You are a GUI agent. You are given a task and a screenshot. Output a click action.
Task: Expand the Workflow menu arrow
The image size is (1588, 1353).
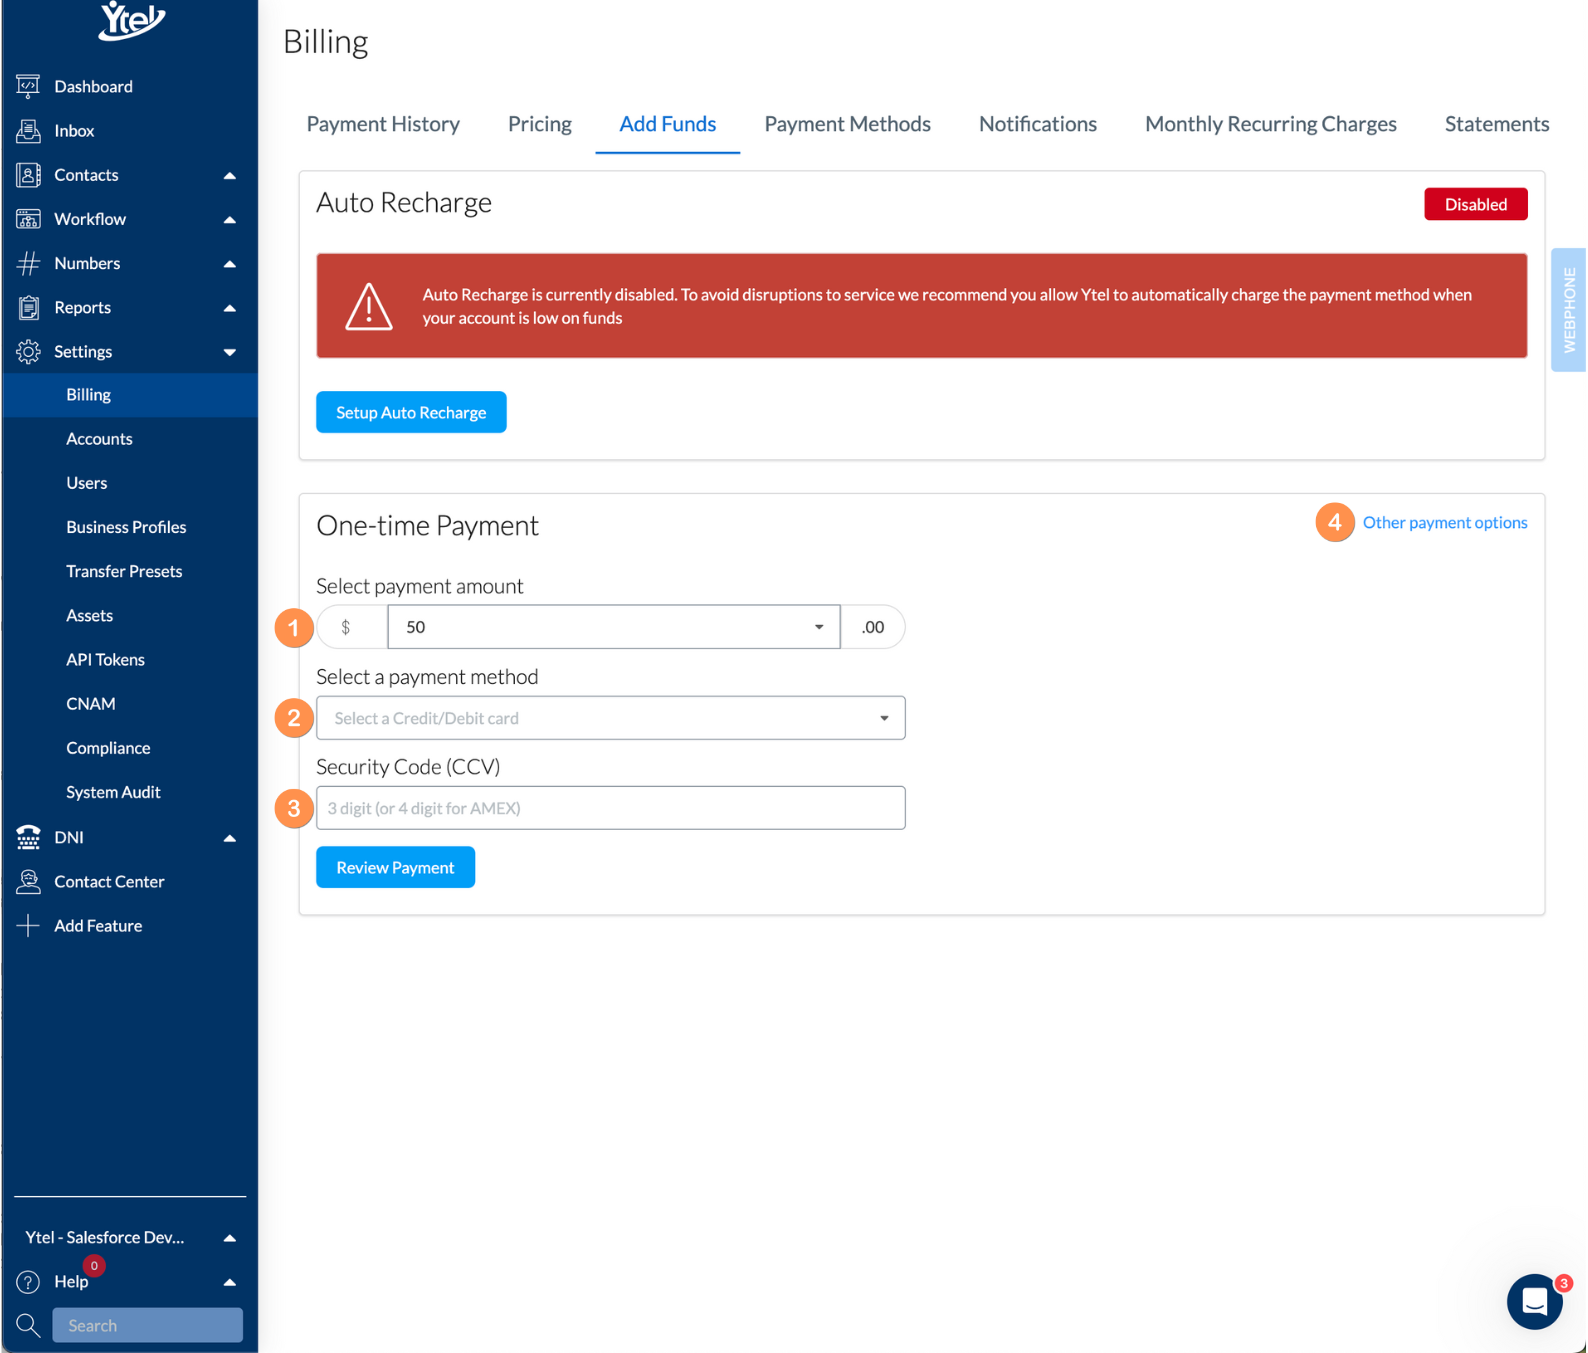pyautogui.click(x=230, y=219)
